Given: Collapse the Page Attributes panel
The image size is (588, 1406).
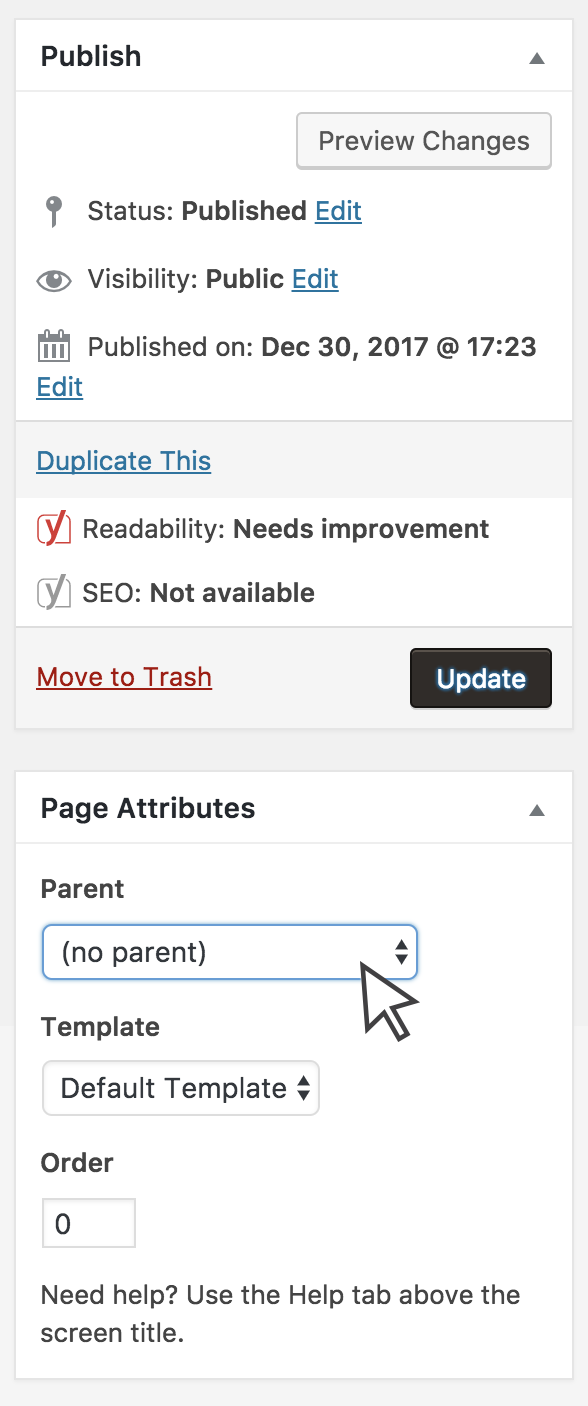Looking at the screenshot, I should [x=537, y=810].
